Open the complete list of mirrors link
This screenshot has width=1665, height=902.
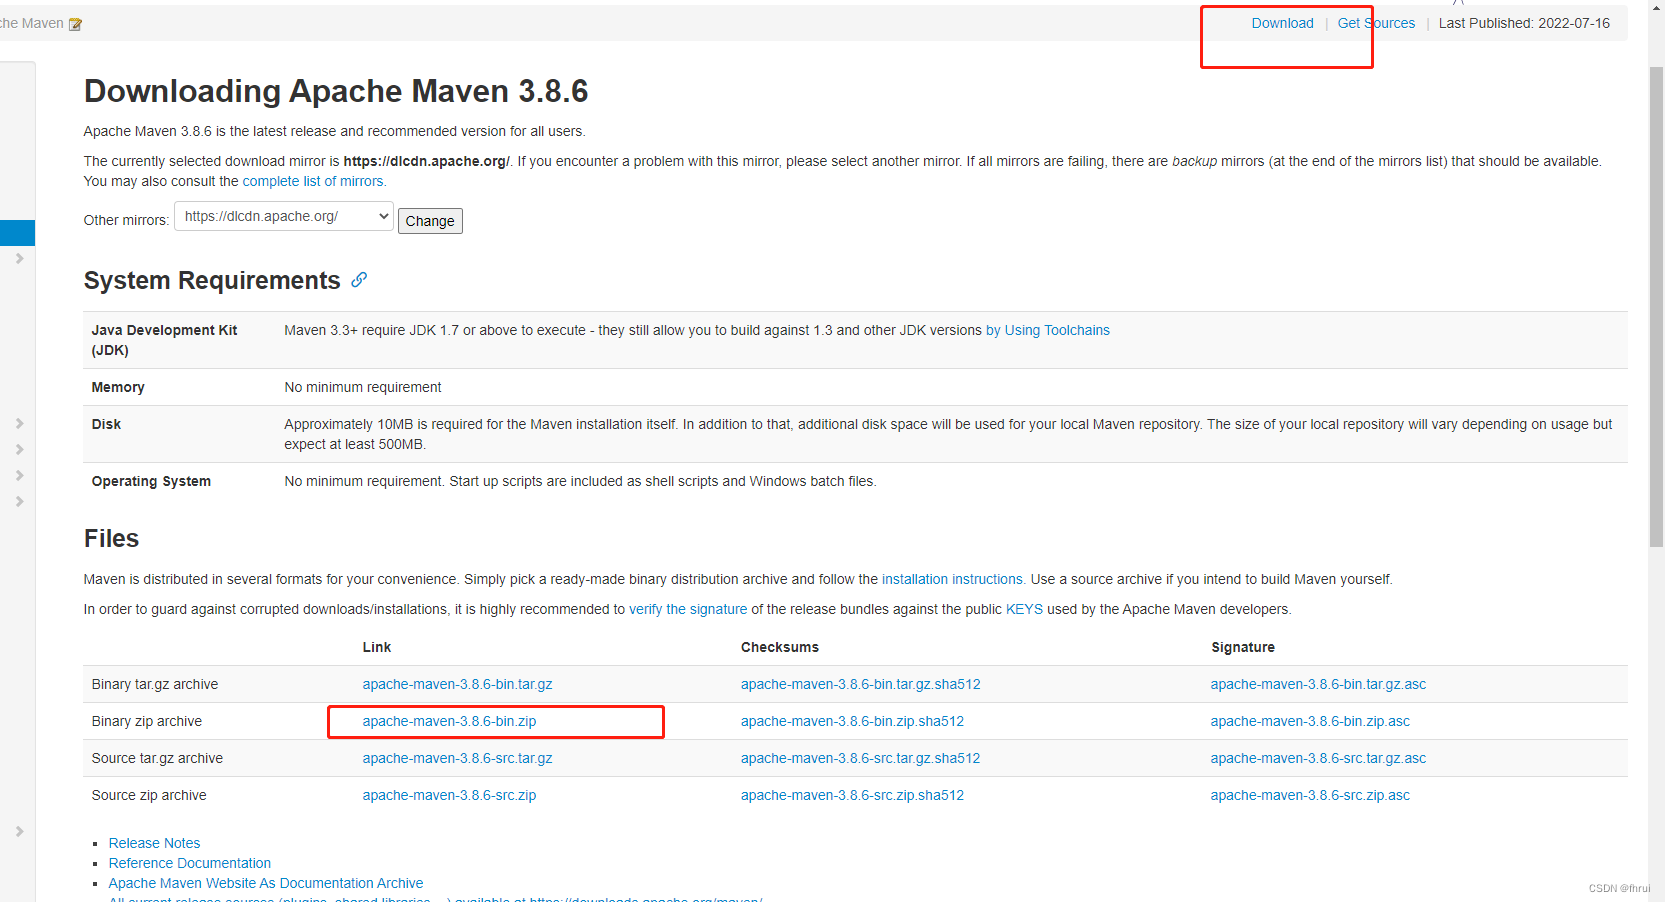tap(314, 181)
